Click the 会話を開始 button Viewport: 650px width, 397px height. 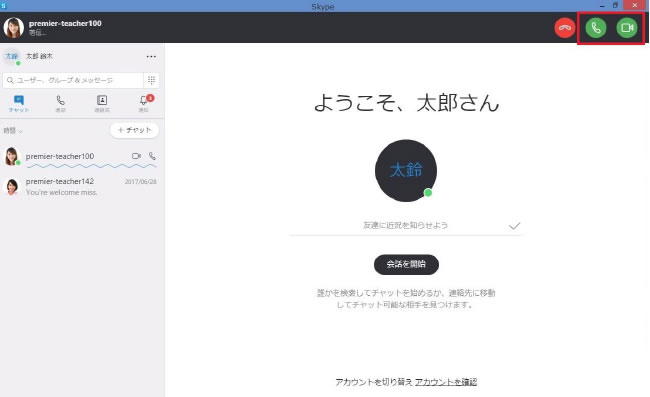406,264
